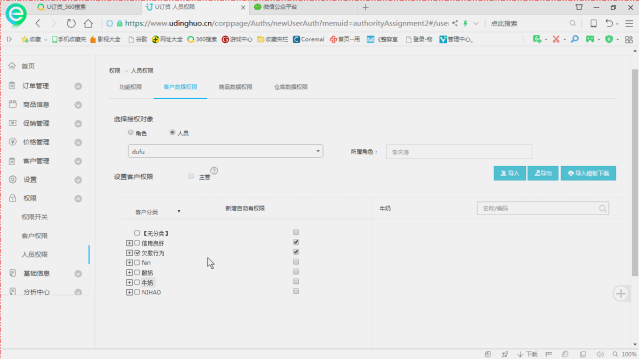Open the browser hamburger menu
640x360 pixels.
click(629, 23)
